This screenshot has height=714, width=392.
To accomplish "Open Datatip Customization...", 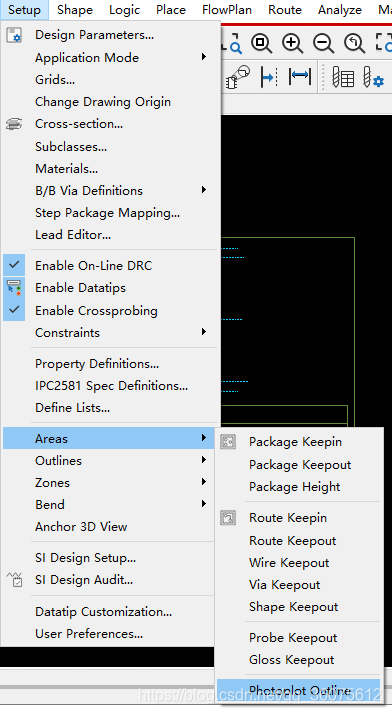I will point(109,612).
